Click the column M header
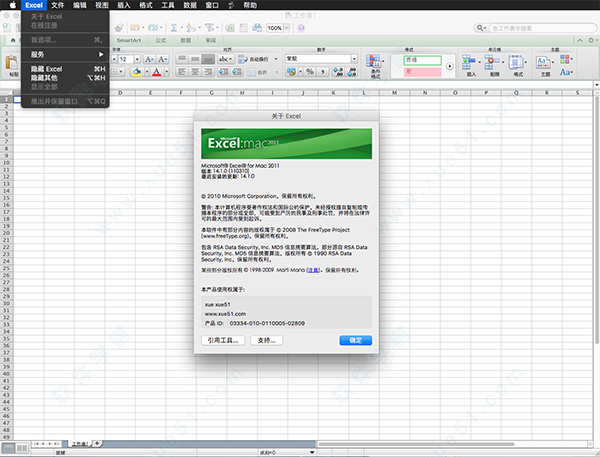The width and height of the screenshot is (600, 457). 394,93
